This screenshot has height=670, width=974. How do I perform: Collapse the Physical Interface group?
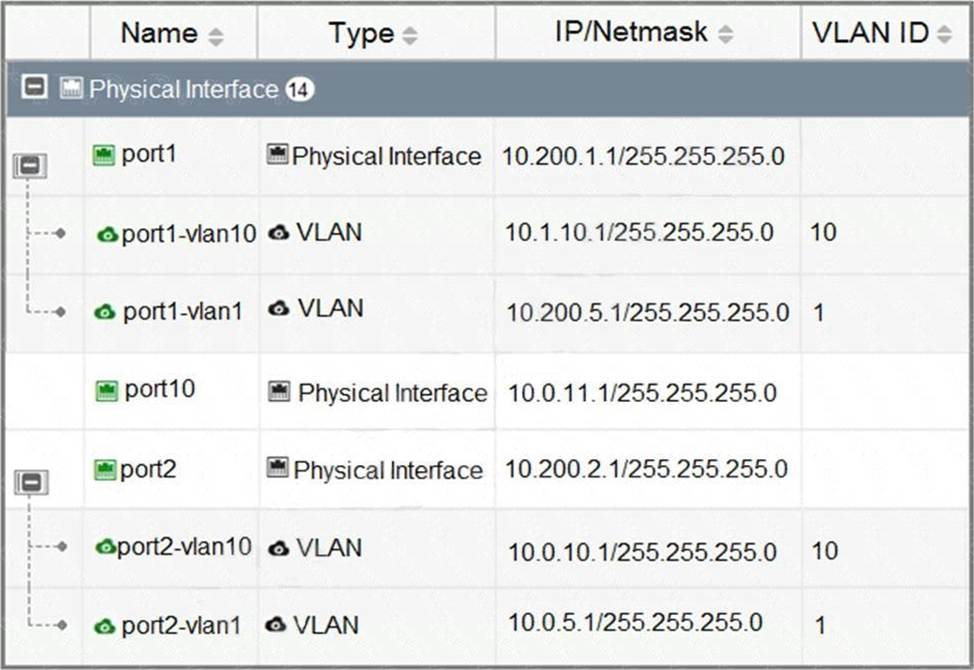click(34, 88)
